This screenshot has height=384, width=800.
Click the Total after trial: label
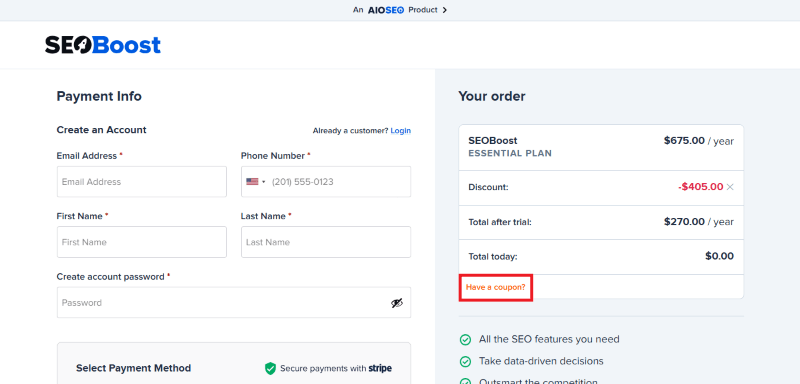pyautogui.click(x=500, y=222)
